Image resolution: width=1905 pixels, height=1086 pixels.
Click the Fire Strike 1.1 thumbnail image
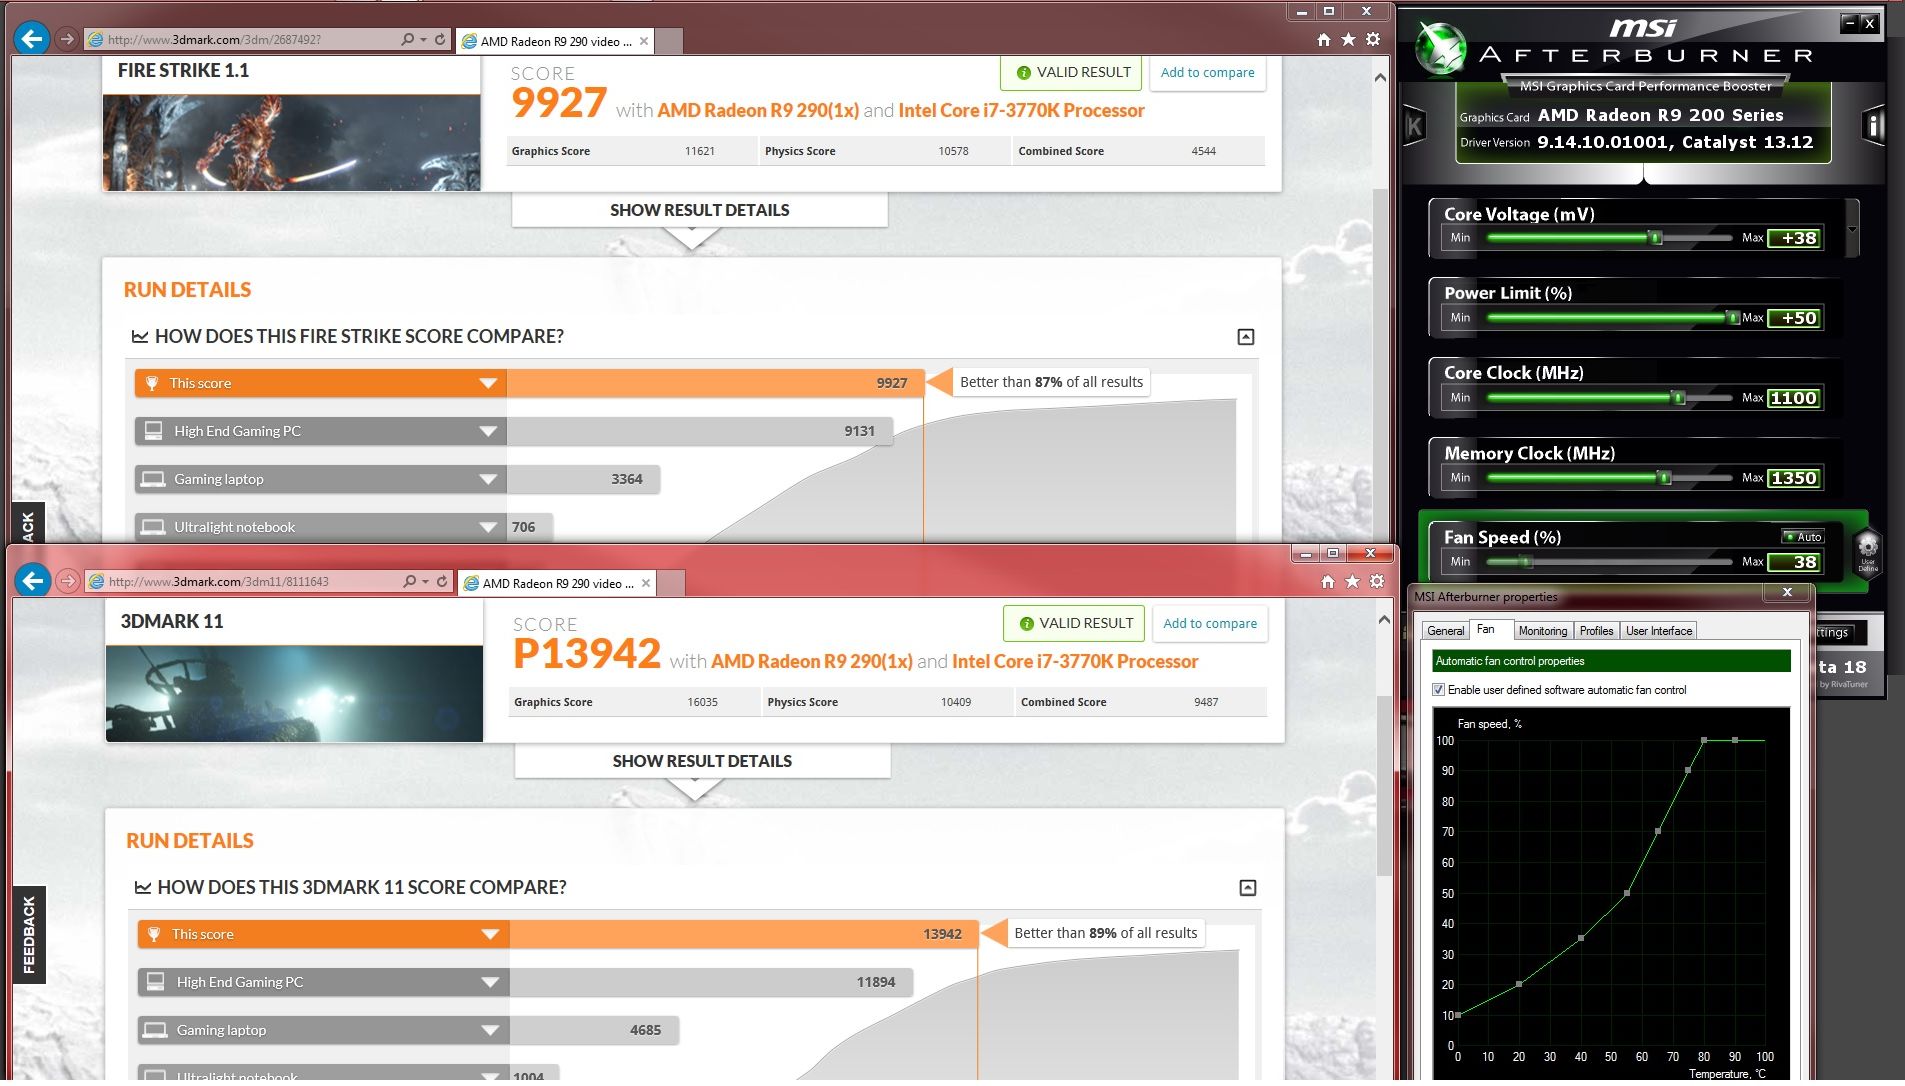(x=292, y=143)
